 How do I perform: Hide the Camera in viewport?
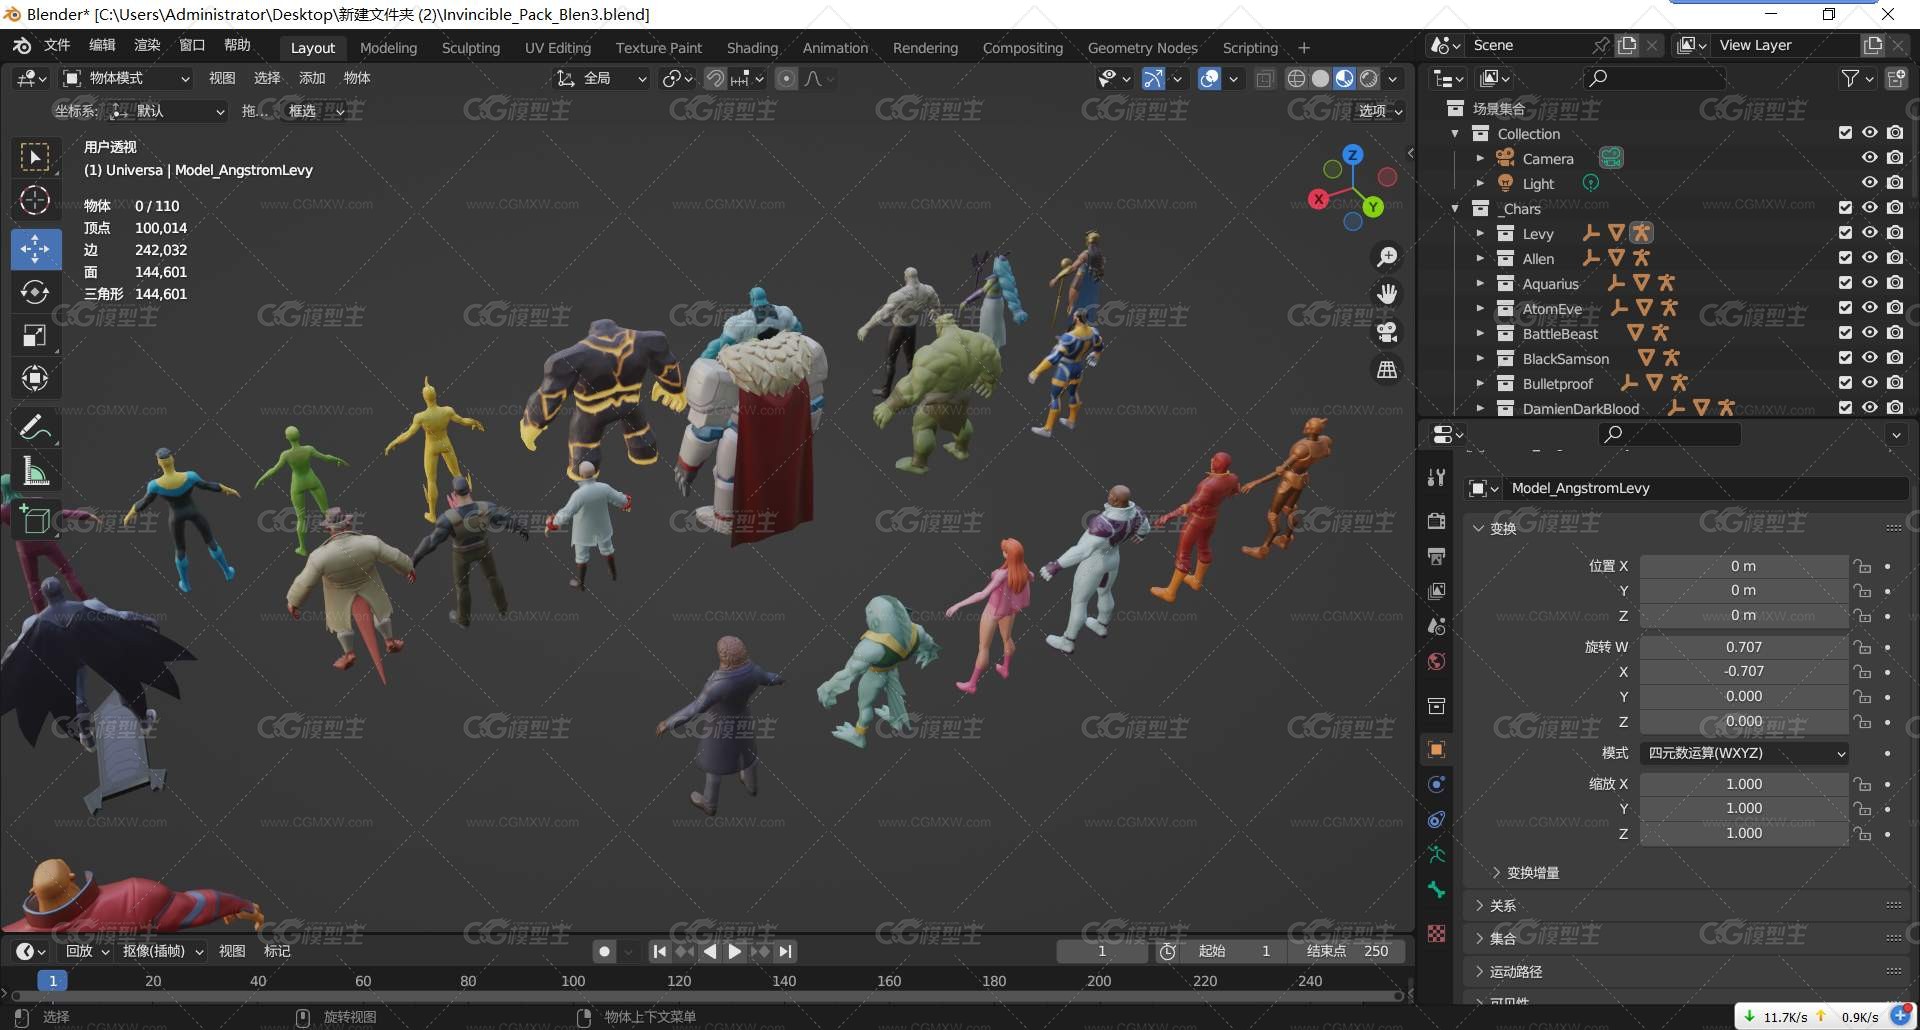tap(1870, 158)
